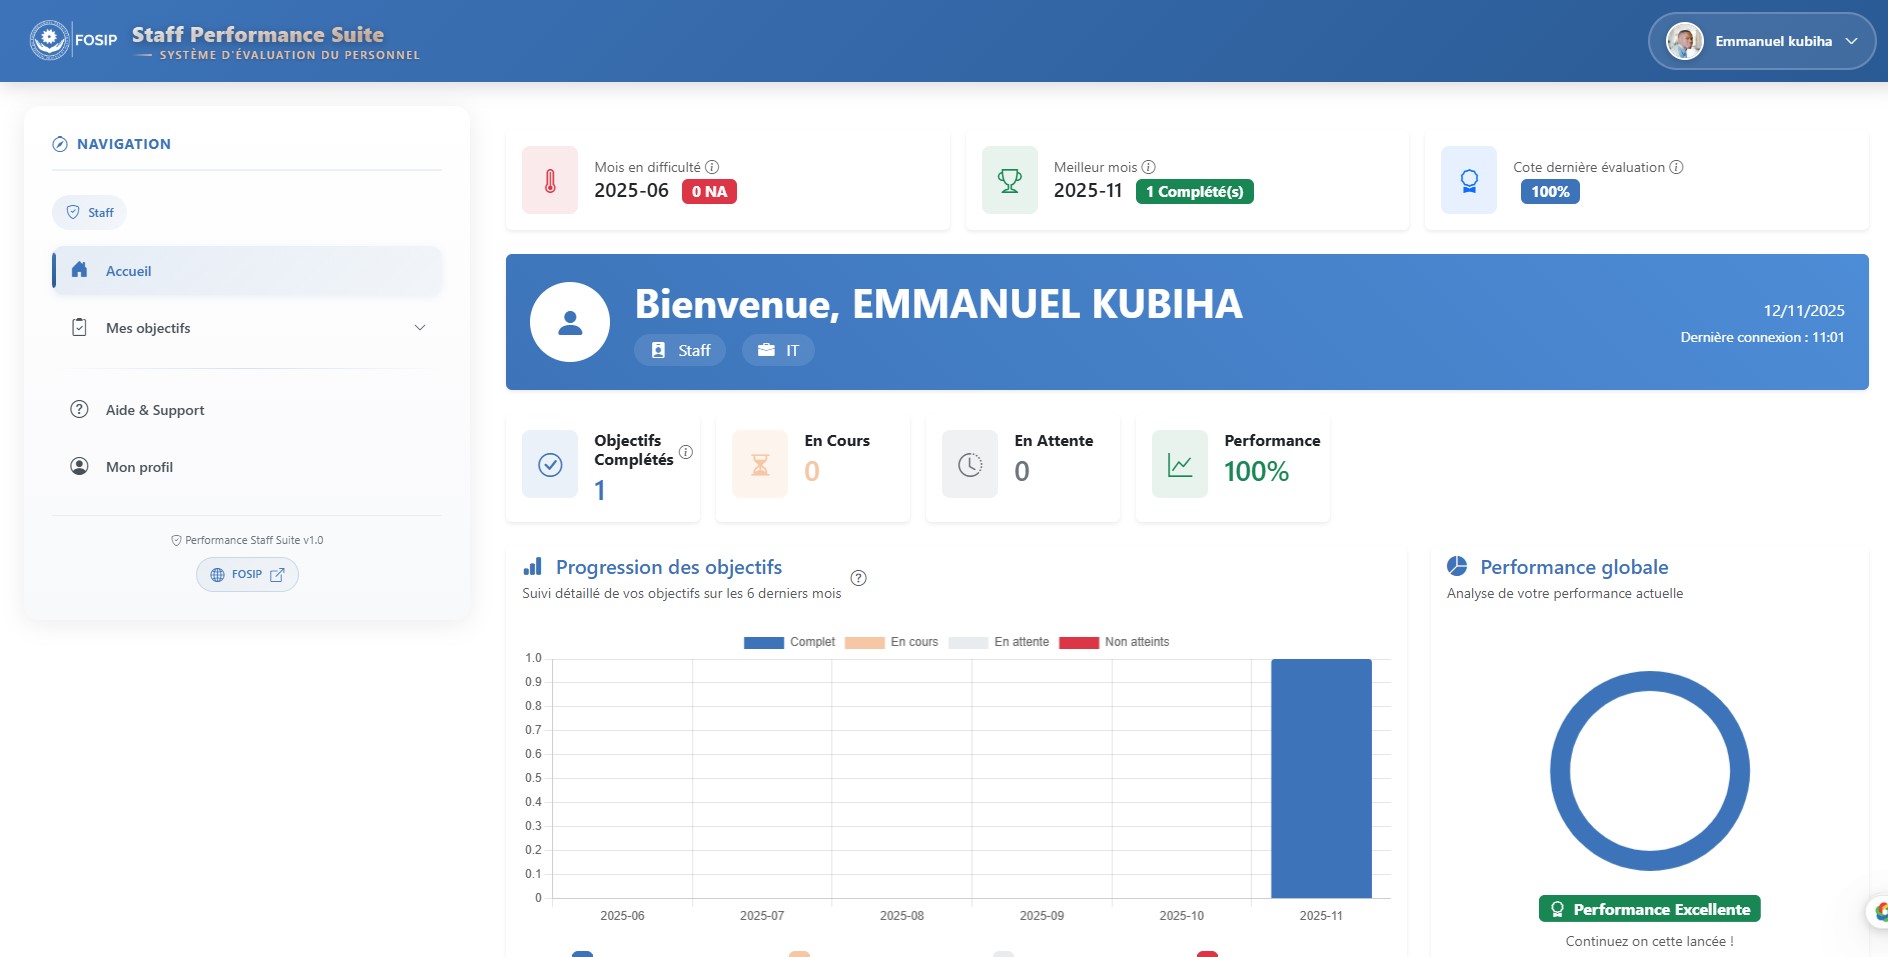Toggle the Complet legend series
The image size is (1888, 957).
point(789,642)
